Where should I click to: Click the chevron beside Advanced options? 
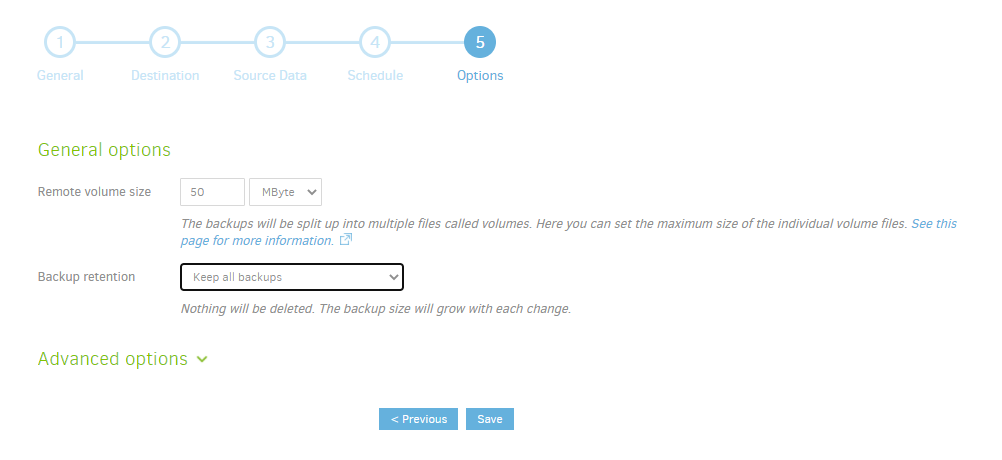coord(203,360)
